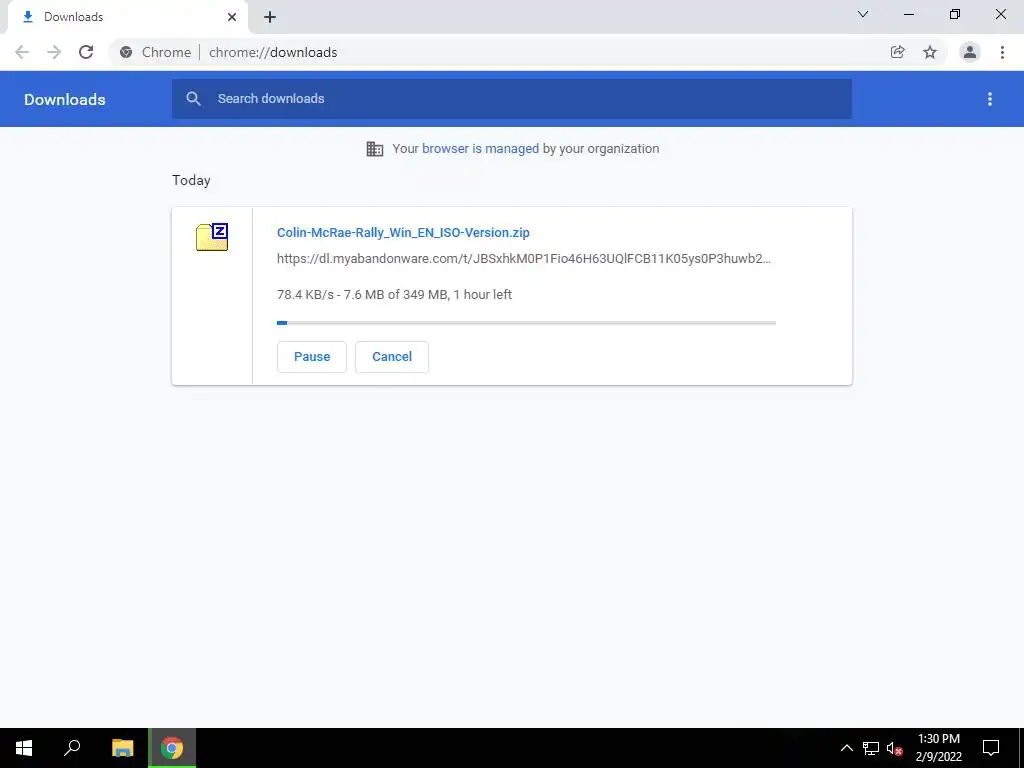Screen dimensions: 1024x768
Task: Click the zip file icon
Action: 212,237
